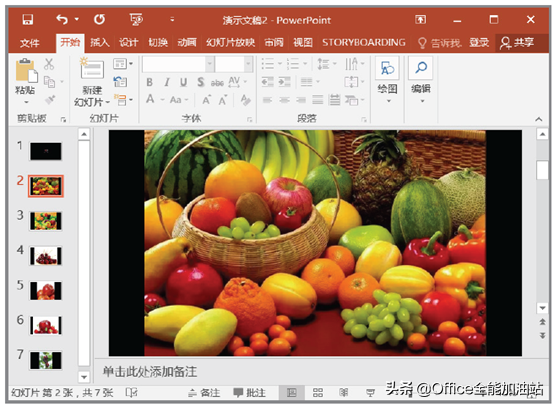Expand the 粘贴 dropdown arrow

pos(26,102)
